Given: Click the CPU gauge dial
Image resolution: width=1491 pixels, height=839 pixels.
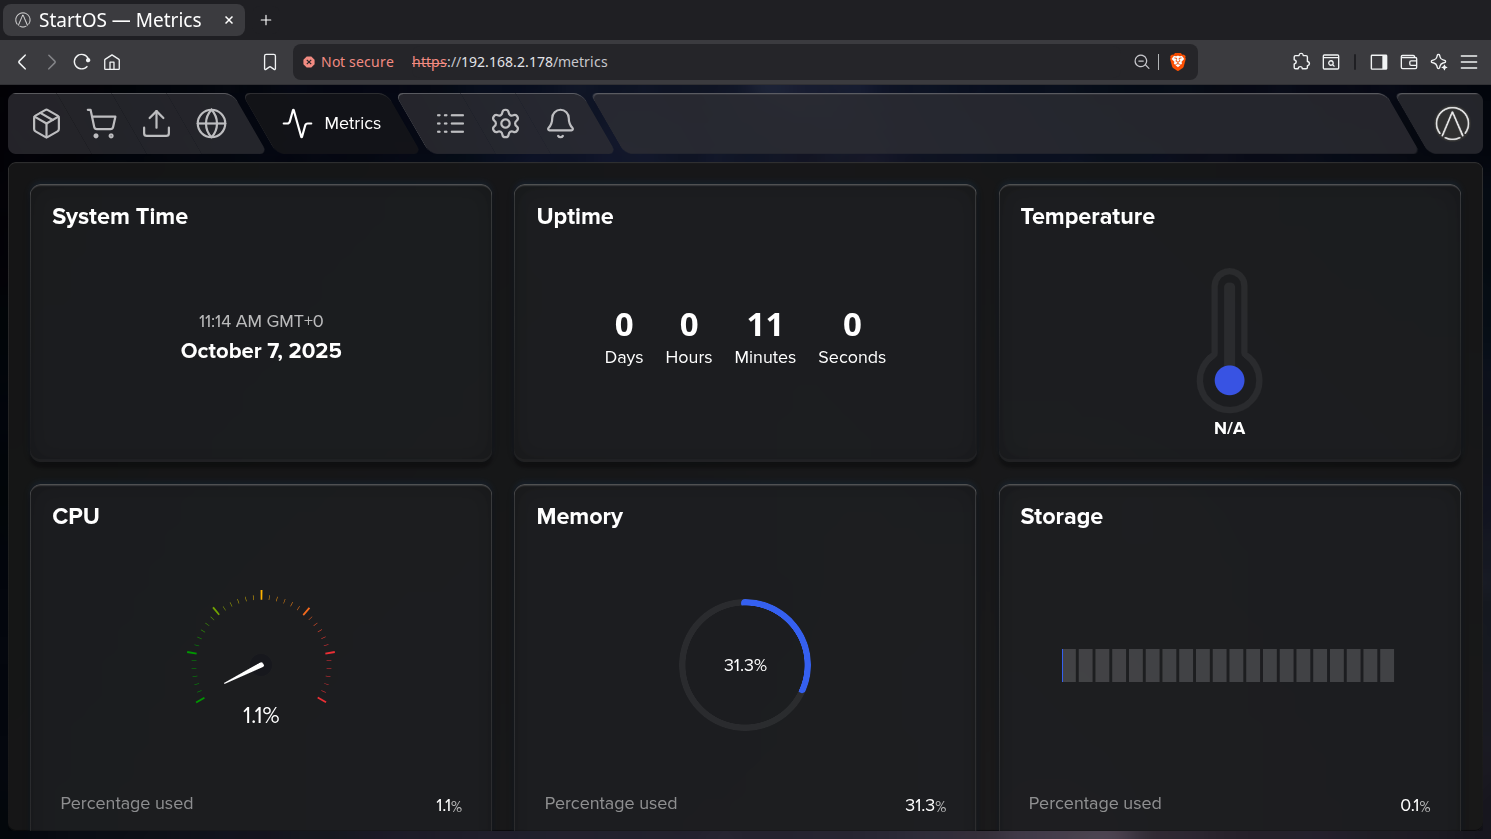Looking at the screenshot, I should [x=261, y=647].
